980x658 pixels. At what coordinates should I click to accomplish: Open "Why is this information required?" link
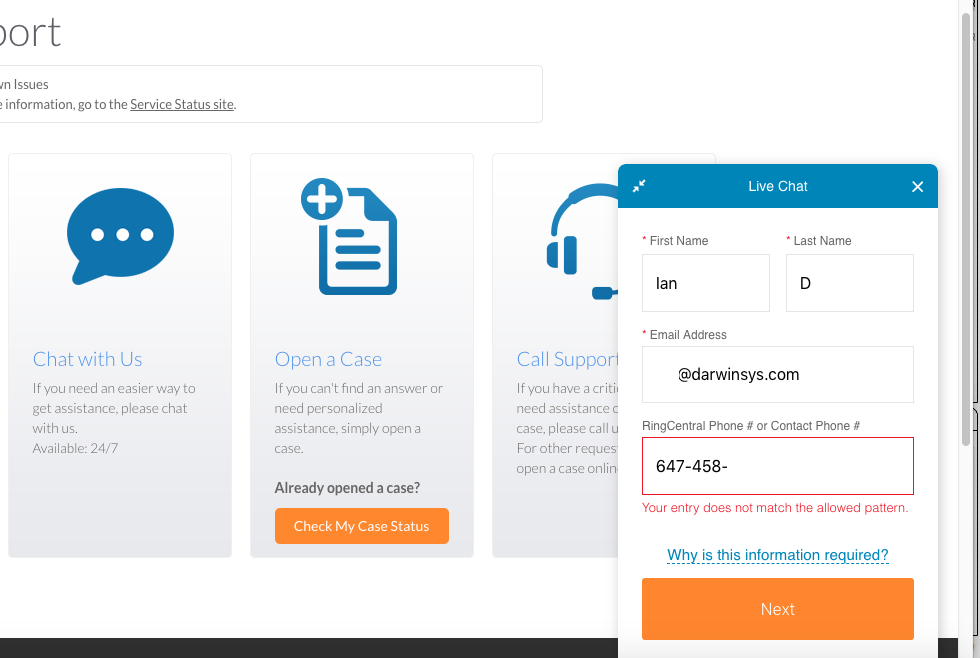tap(777, 555)
